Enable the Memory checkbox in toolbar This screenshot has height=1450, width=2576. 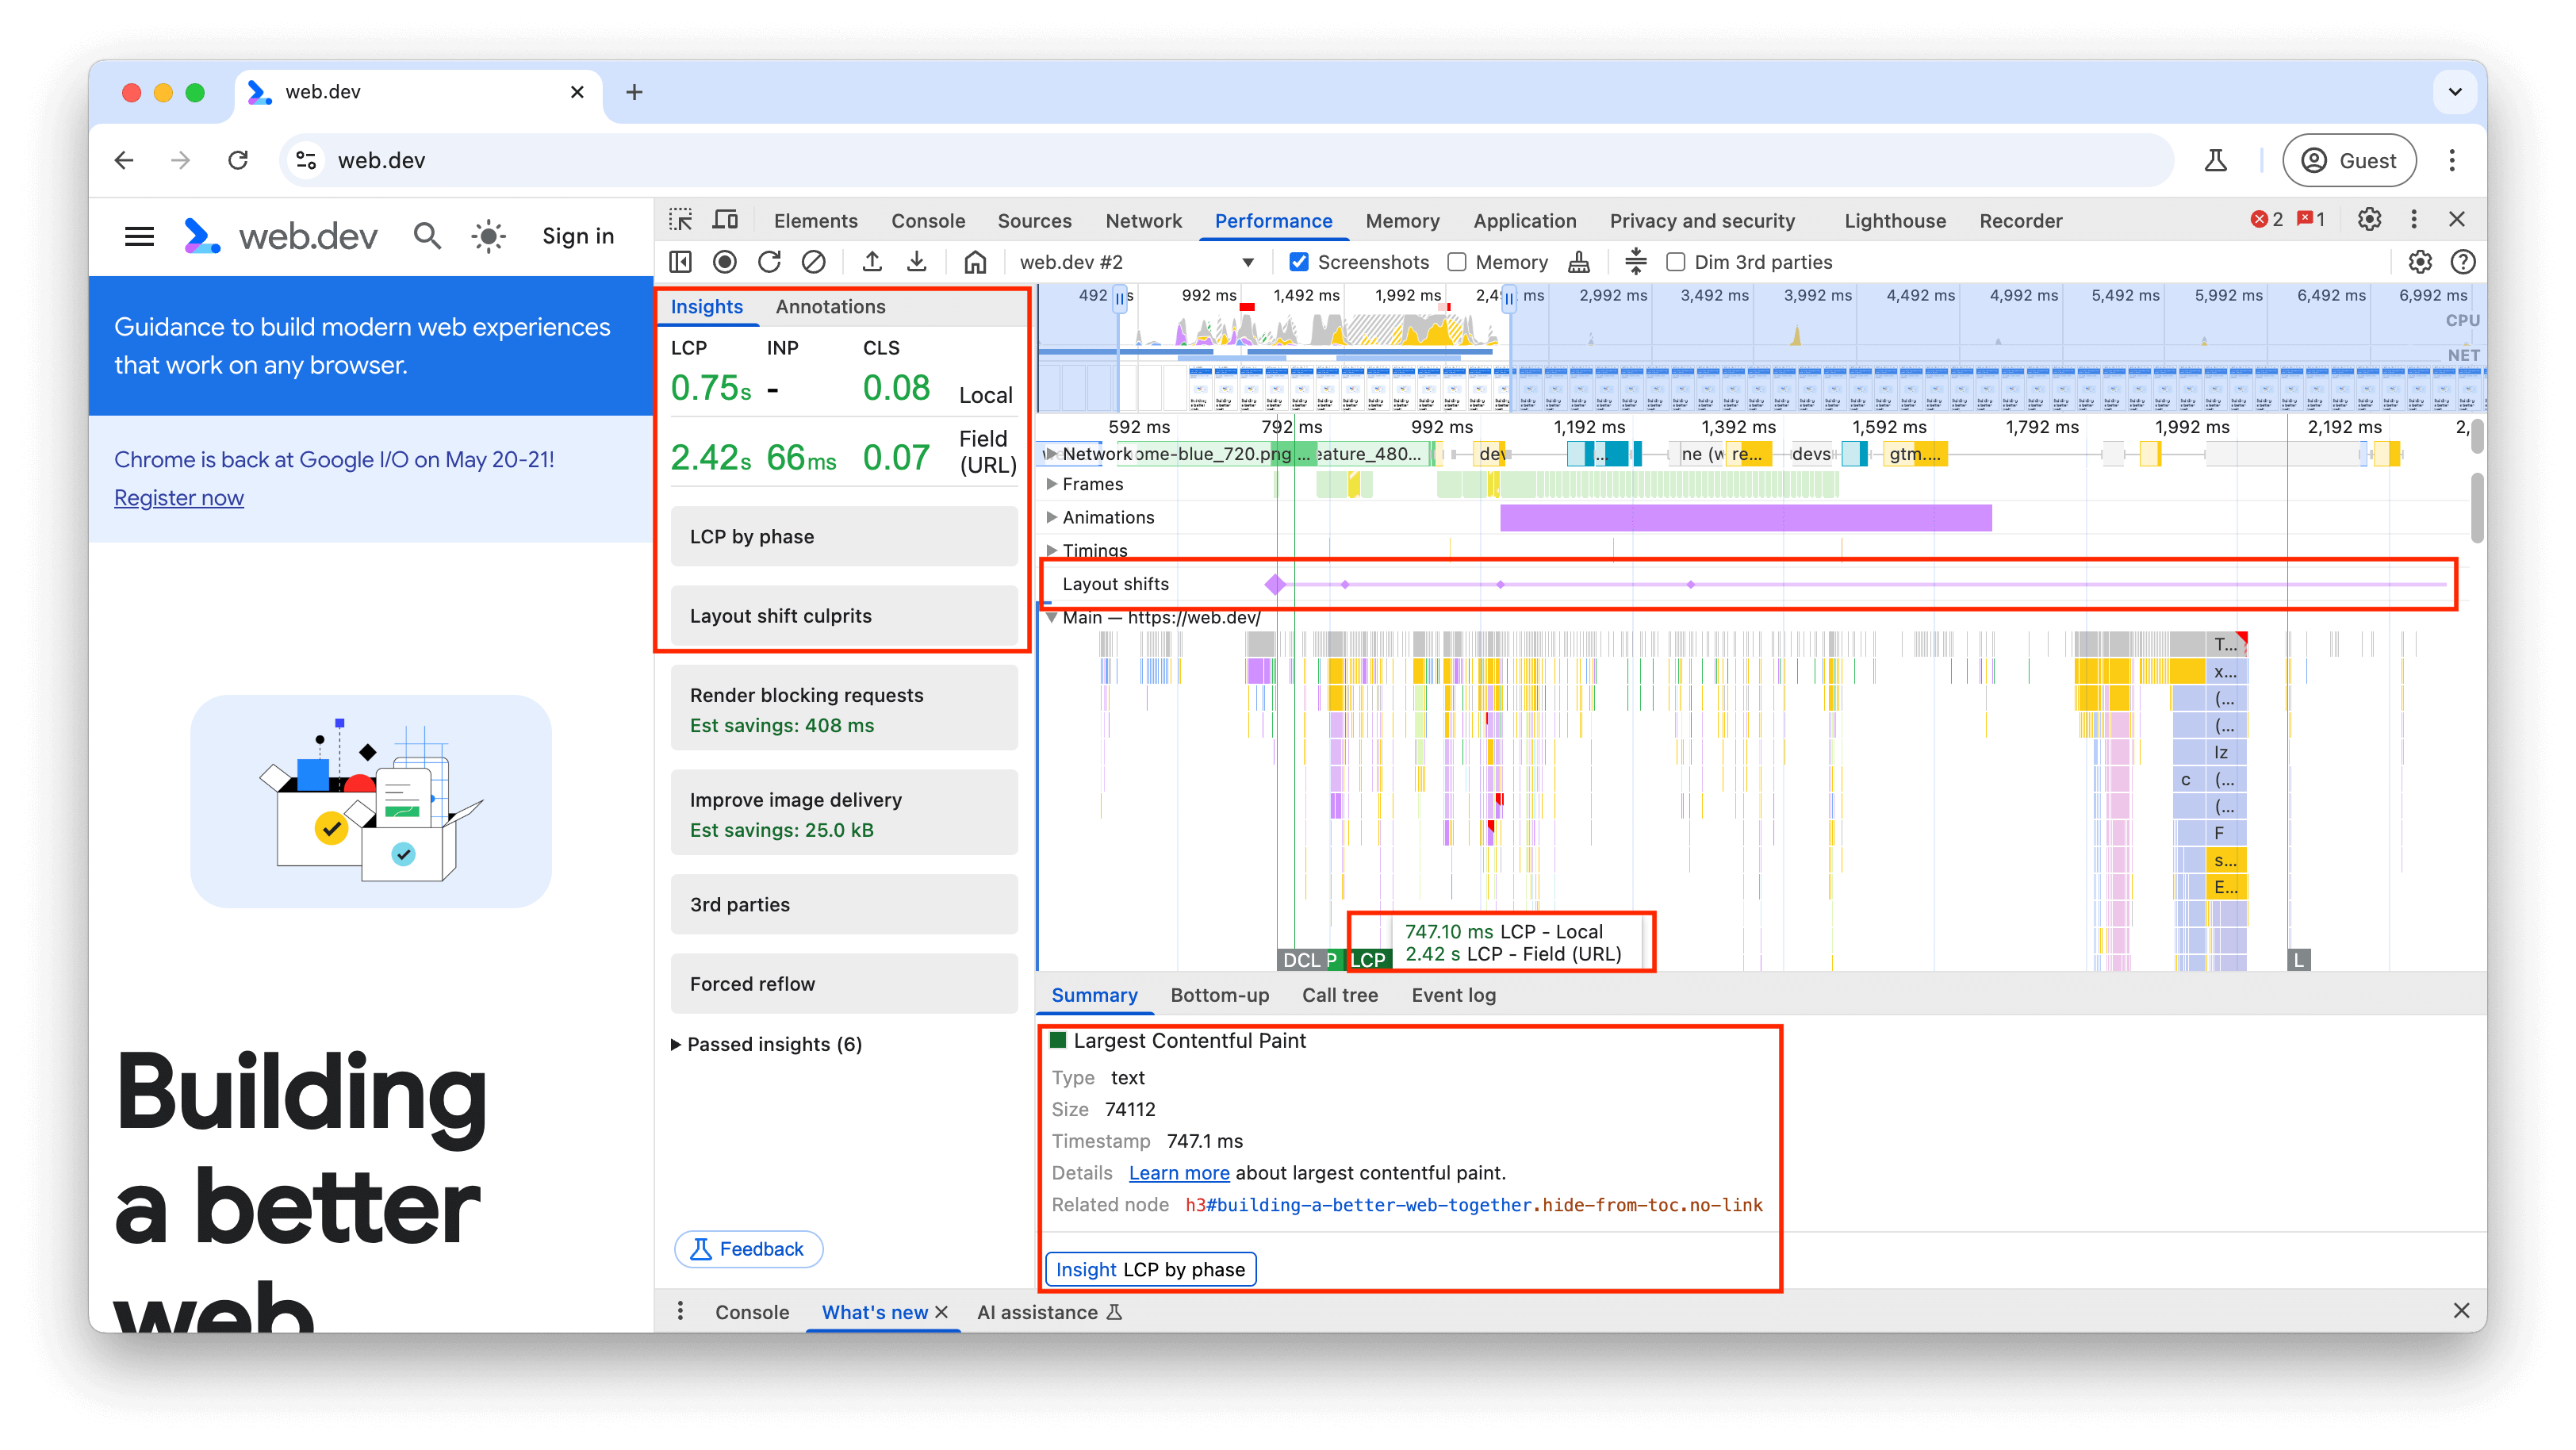click(x=1456, y=262)
